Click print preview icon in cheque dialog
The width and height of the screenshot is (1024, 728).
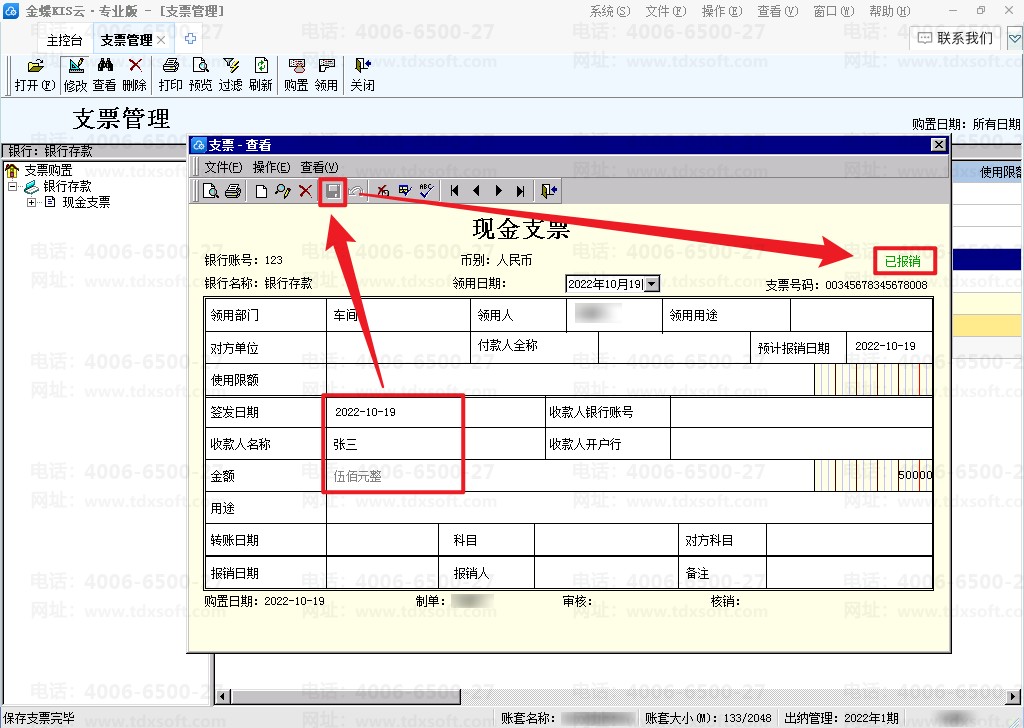211,191
